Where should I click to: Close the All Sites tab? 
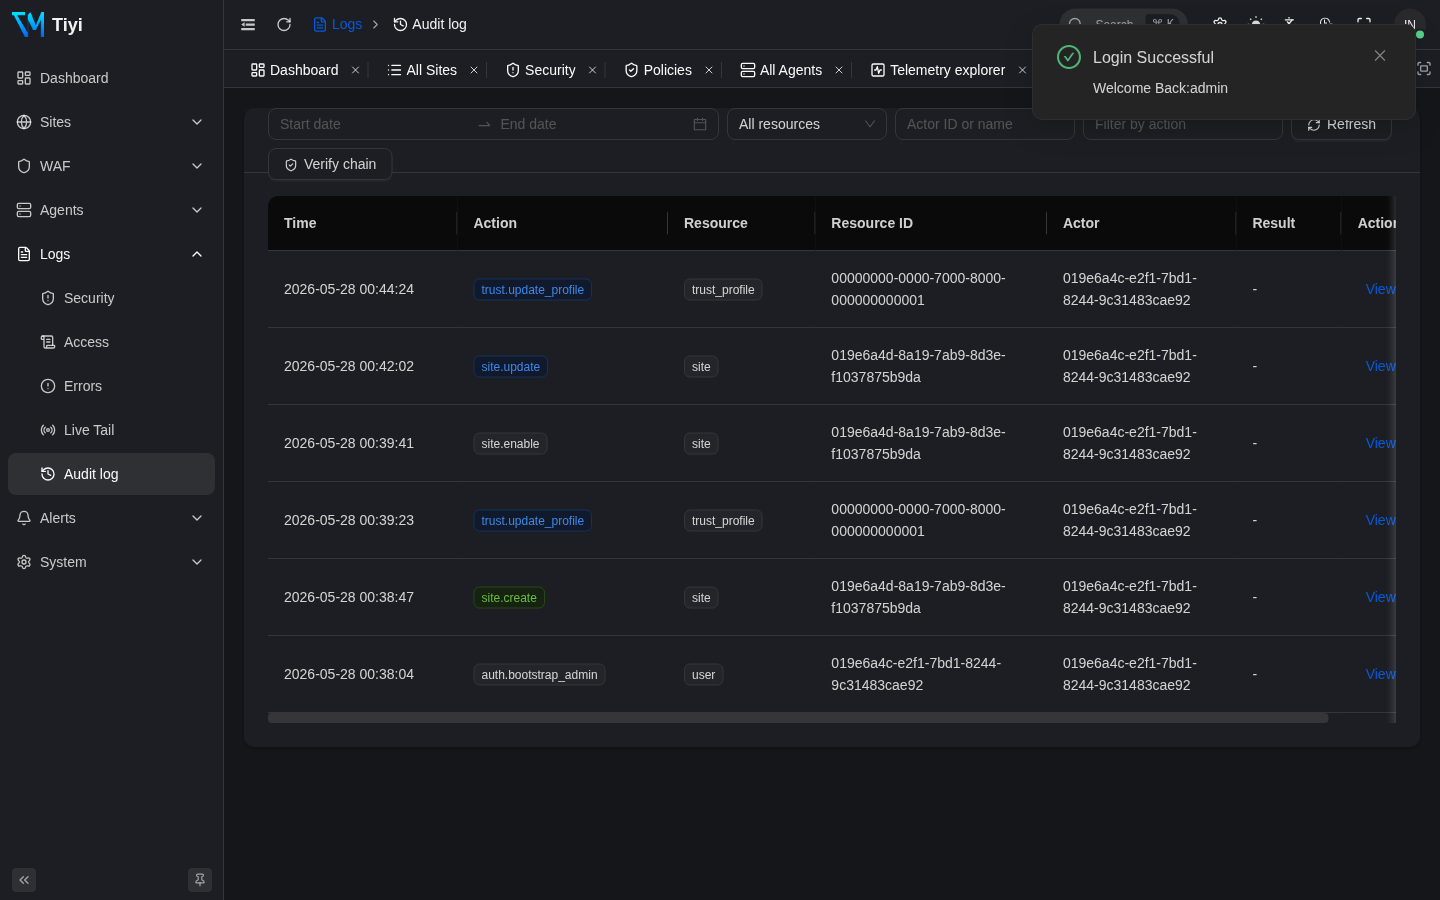pyautogui.click(x=474, y=70)
